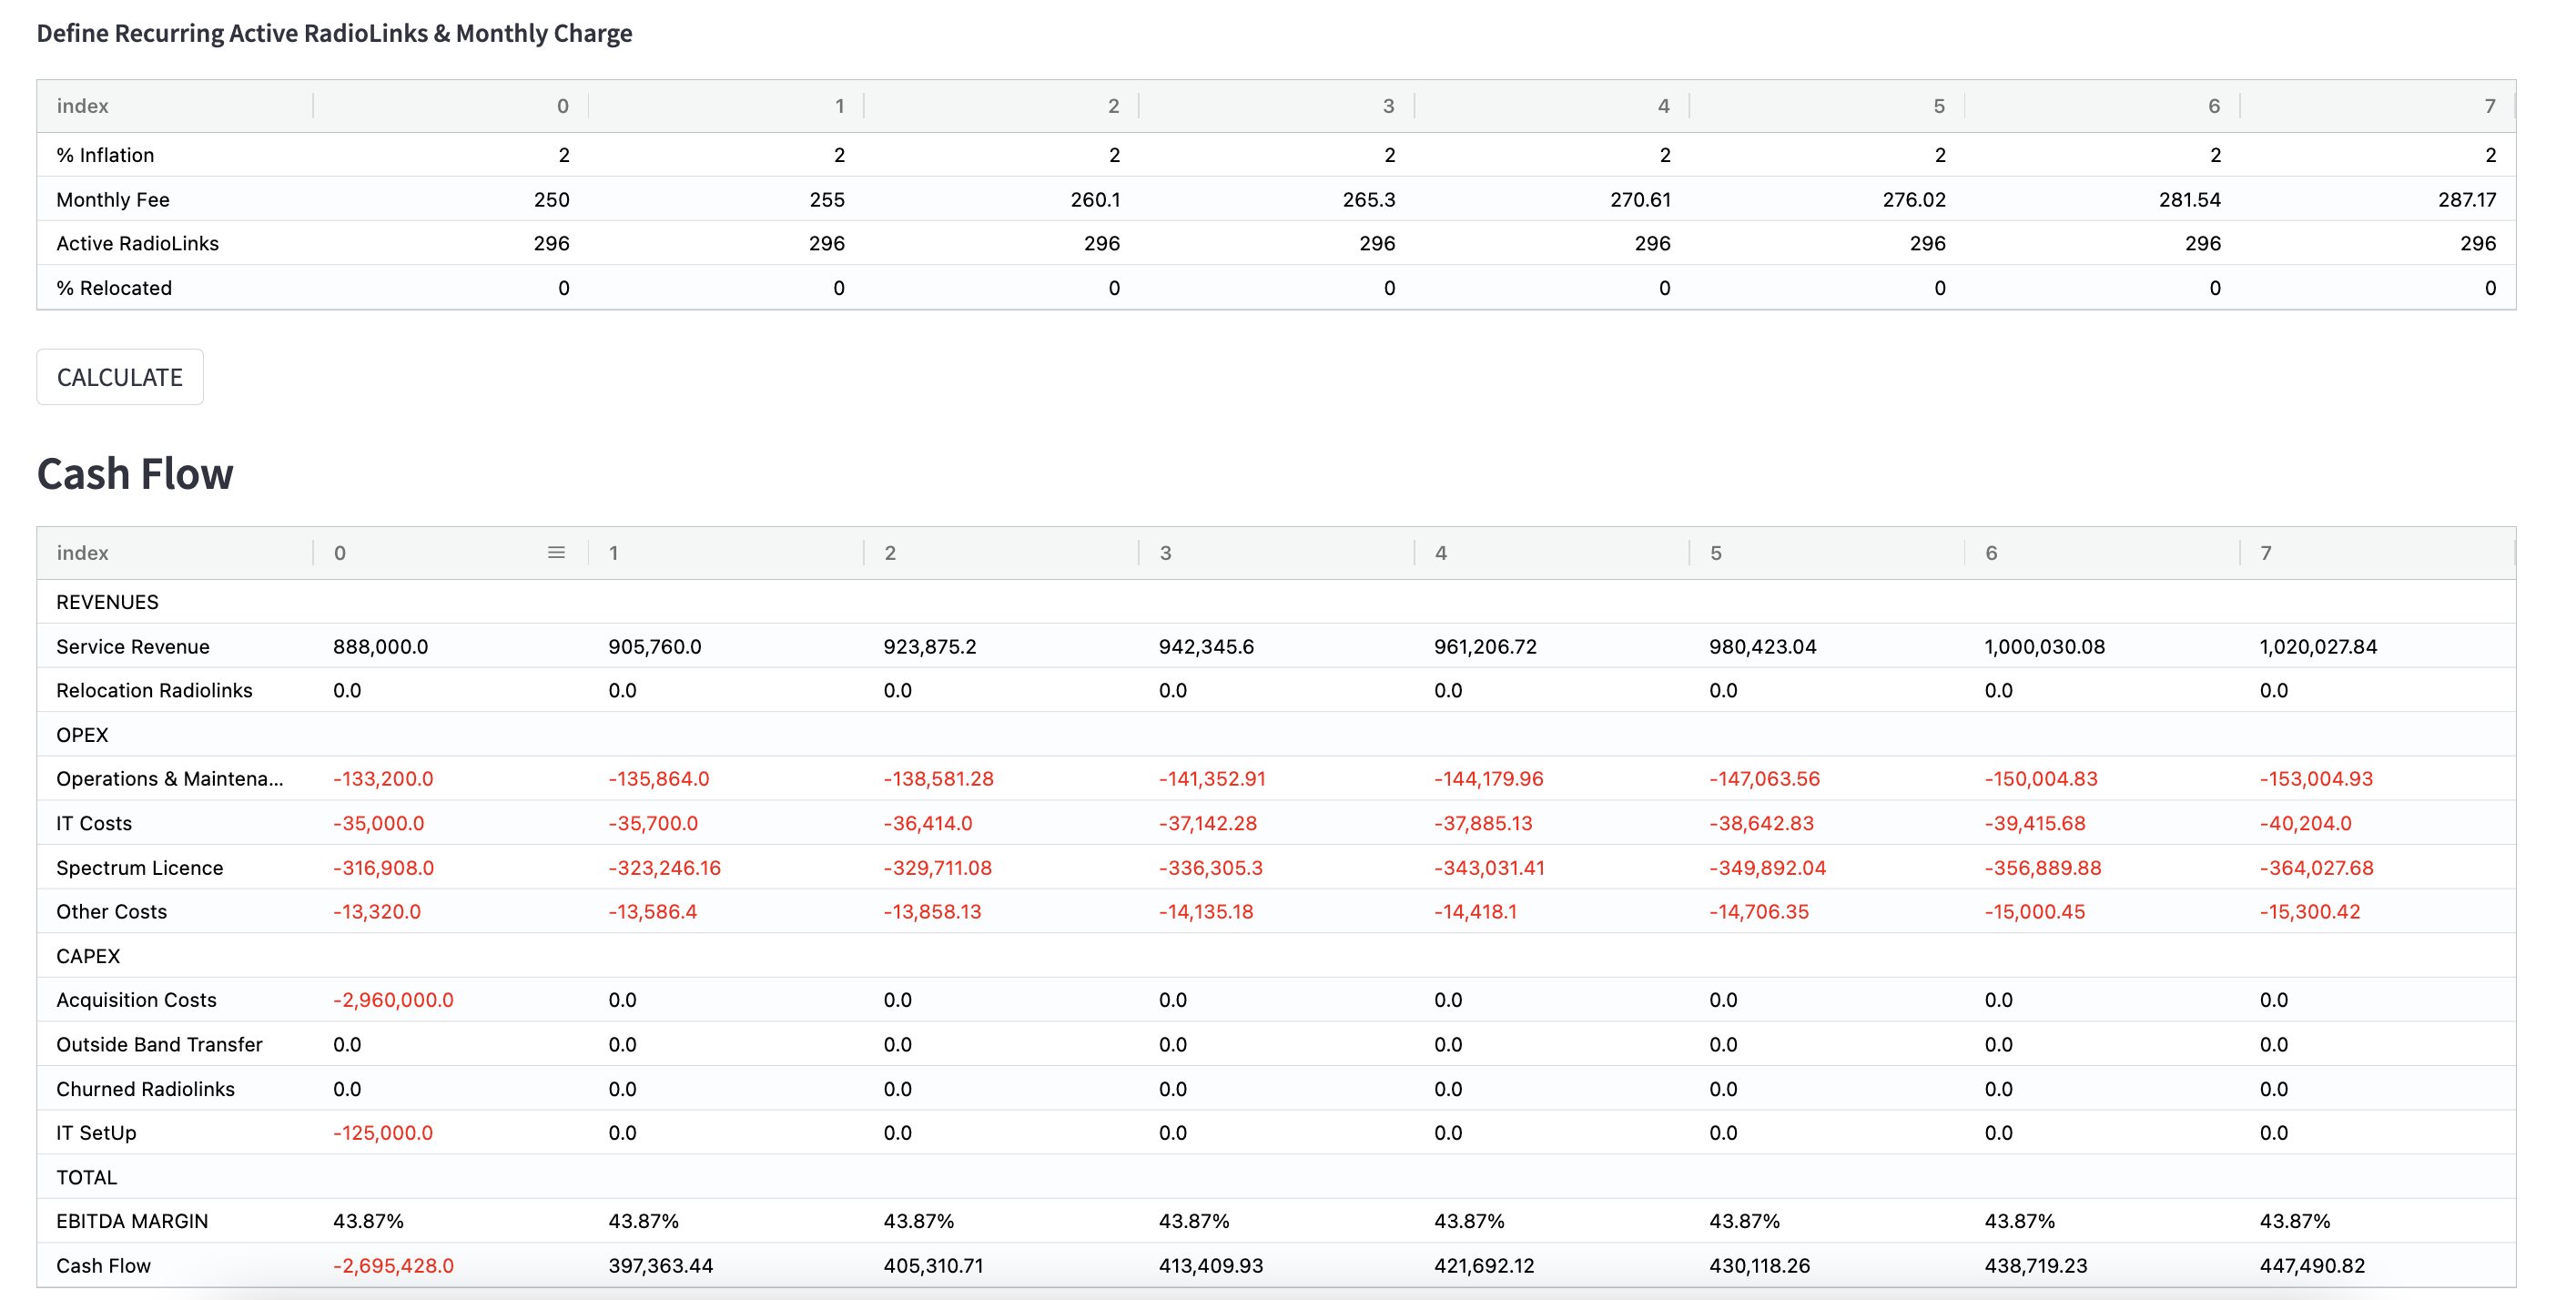Image resolution: width=2576 pixels, height=1300 pixels.
Task: Click Cash Flow total -2,695,428.0
Action: [393, 1266]
